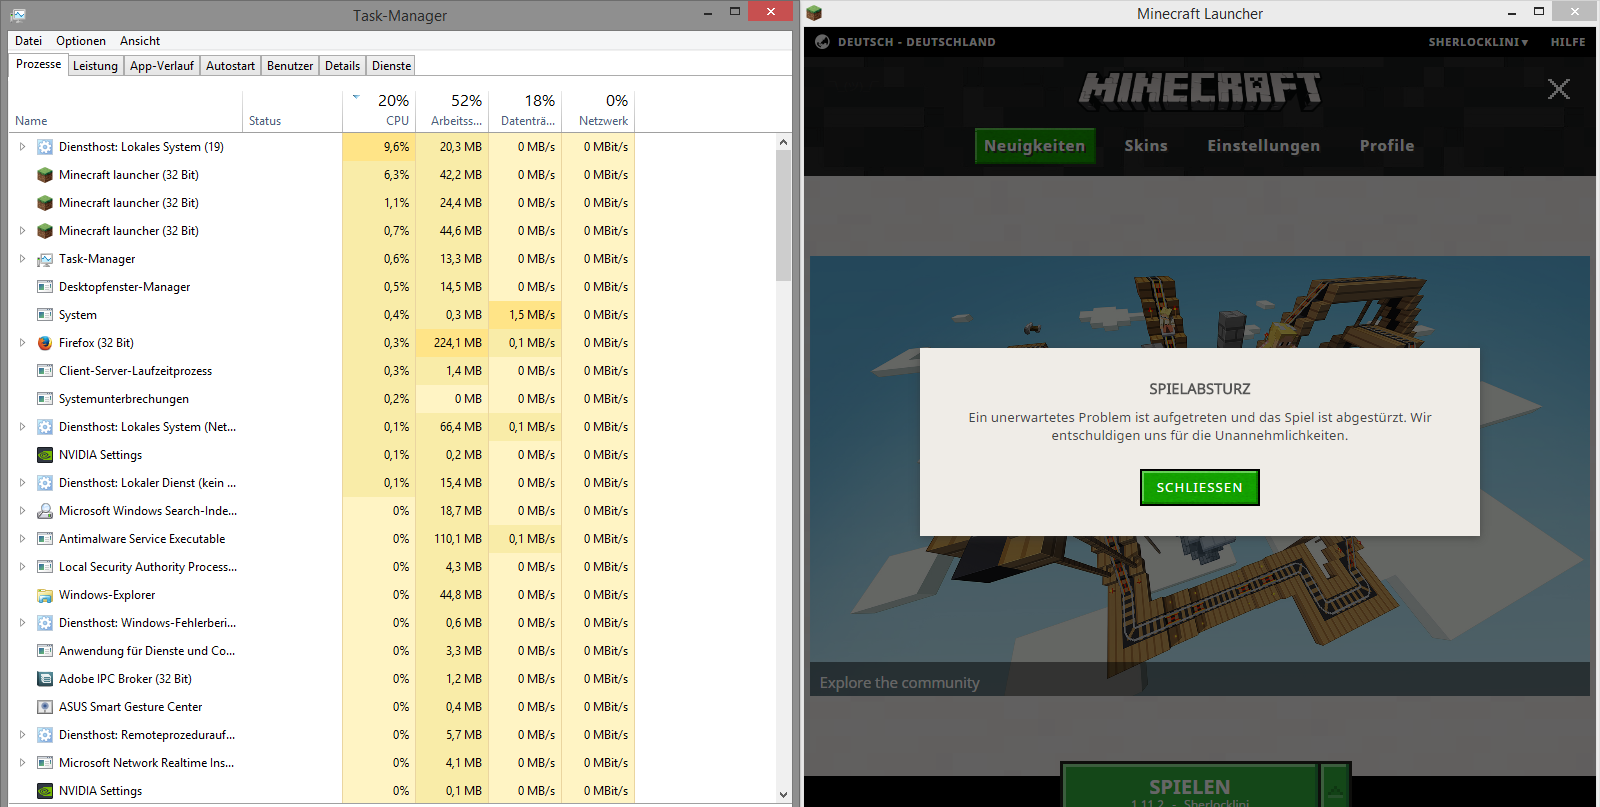Sort processes by the Name column header
The image size is (1600, 807).
(126, 110)
